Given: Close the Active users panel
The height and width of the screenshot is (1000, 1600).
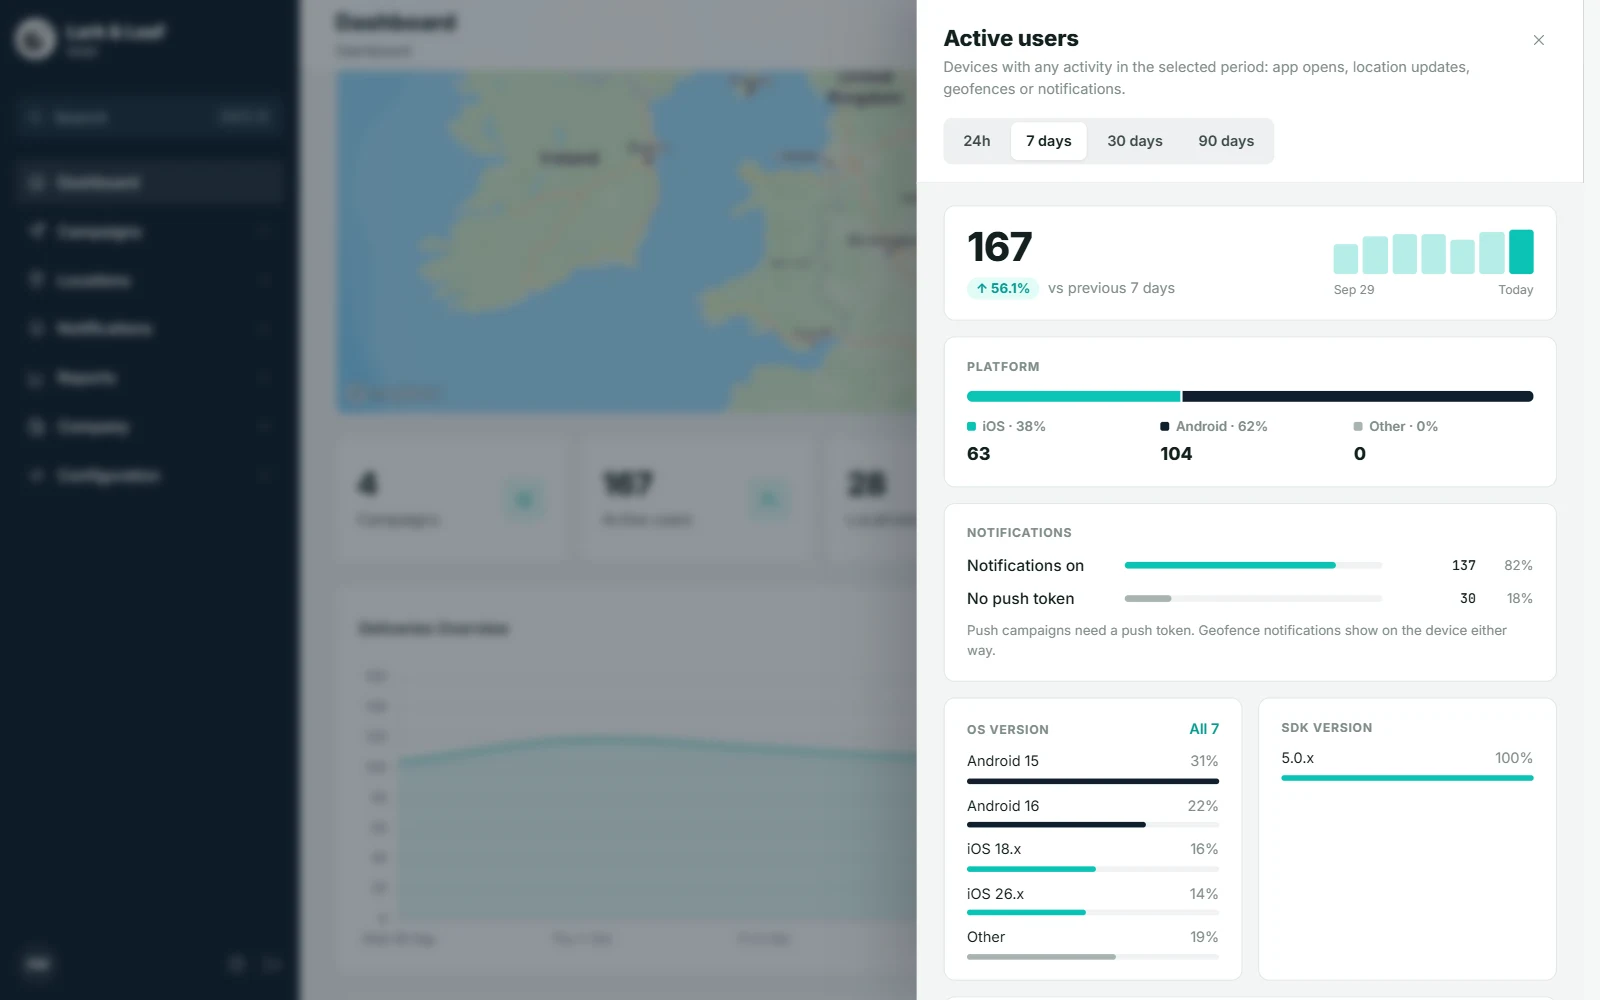Looking at the screenshot, I should [1538, 40].
